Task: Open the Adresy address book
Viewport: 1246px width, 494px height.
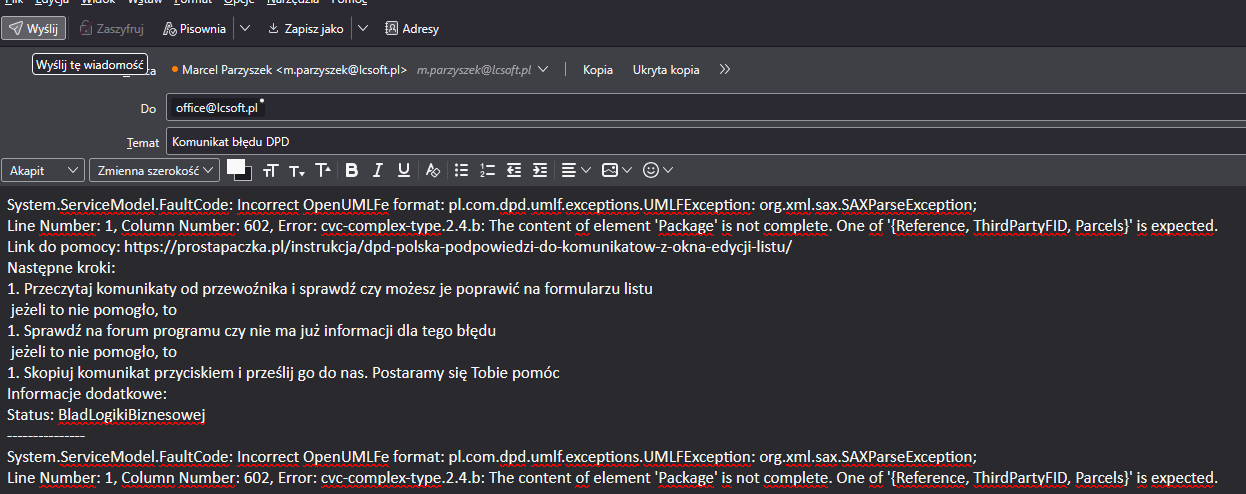Action: (x=412, y=29)
